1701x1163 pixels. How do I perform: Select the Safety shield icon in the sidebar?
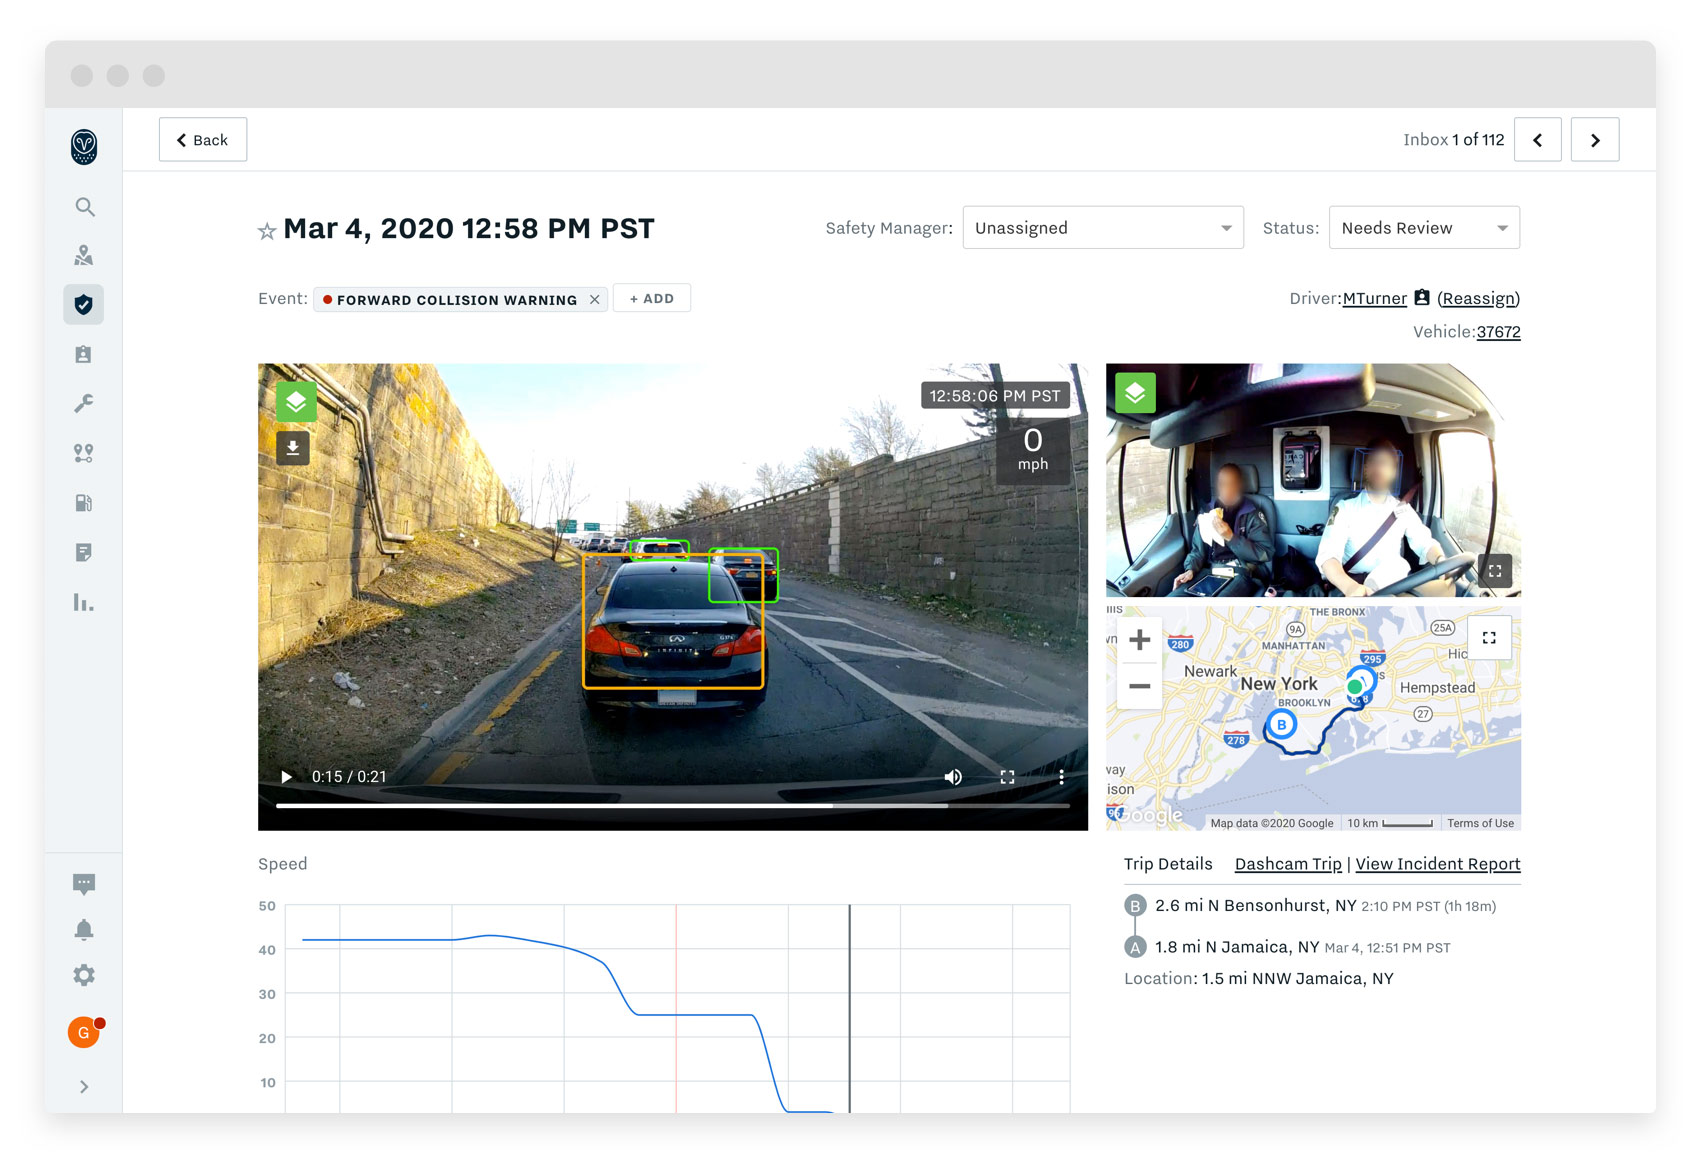click(x=84, y=304)
